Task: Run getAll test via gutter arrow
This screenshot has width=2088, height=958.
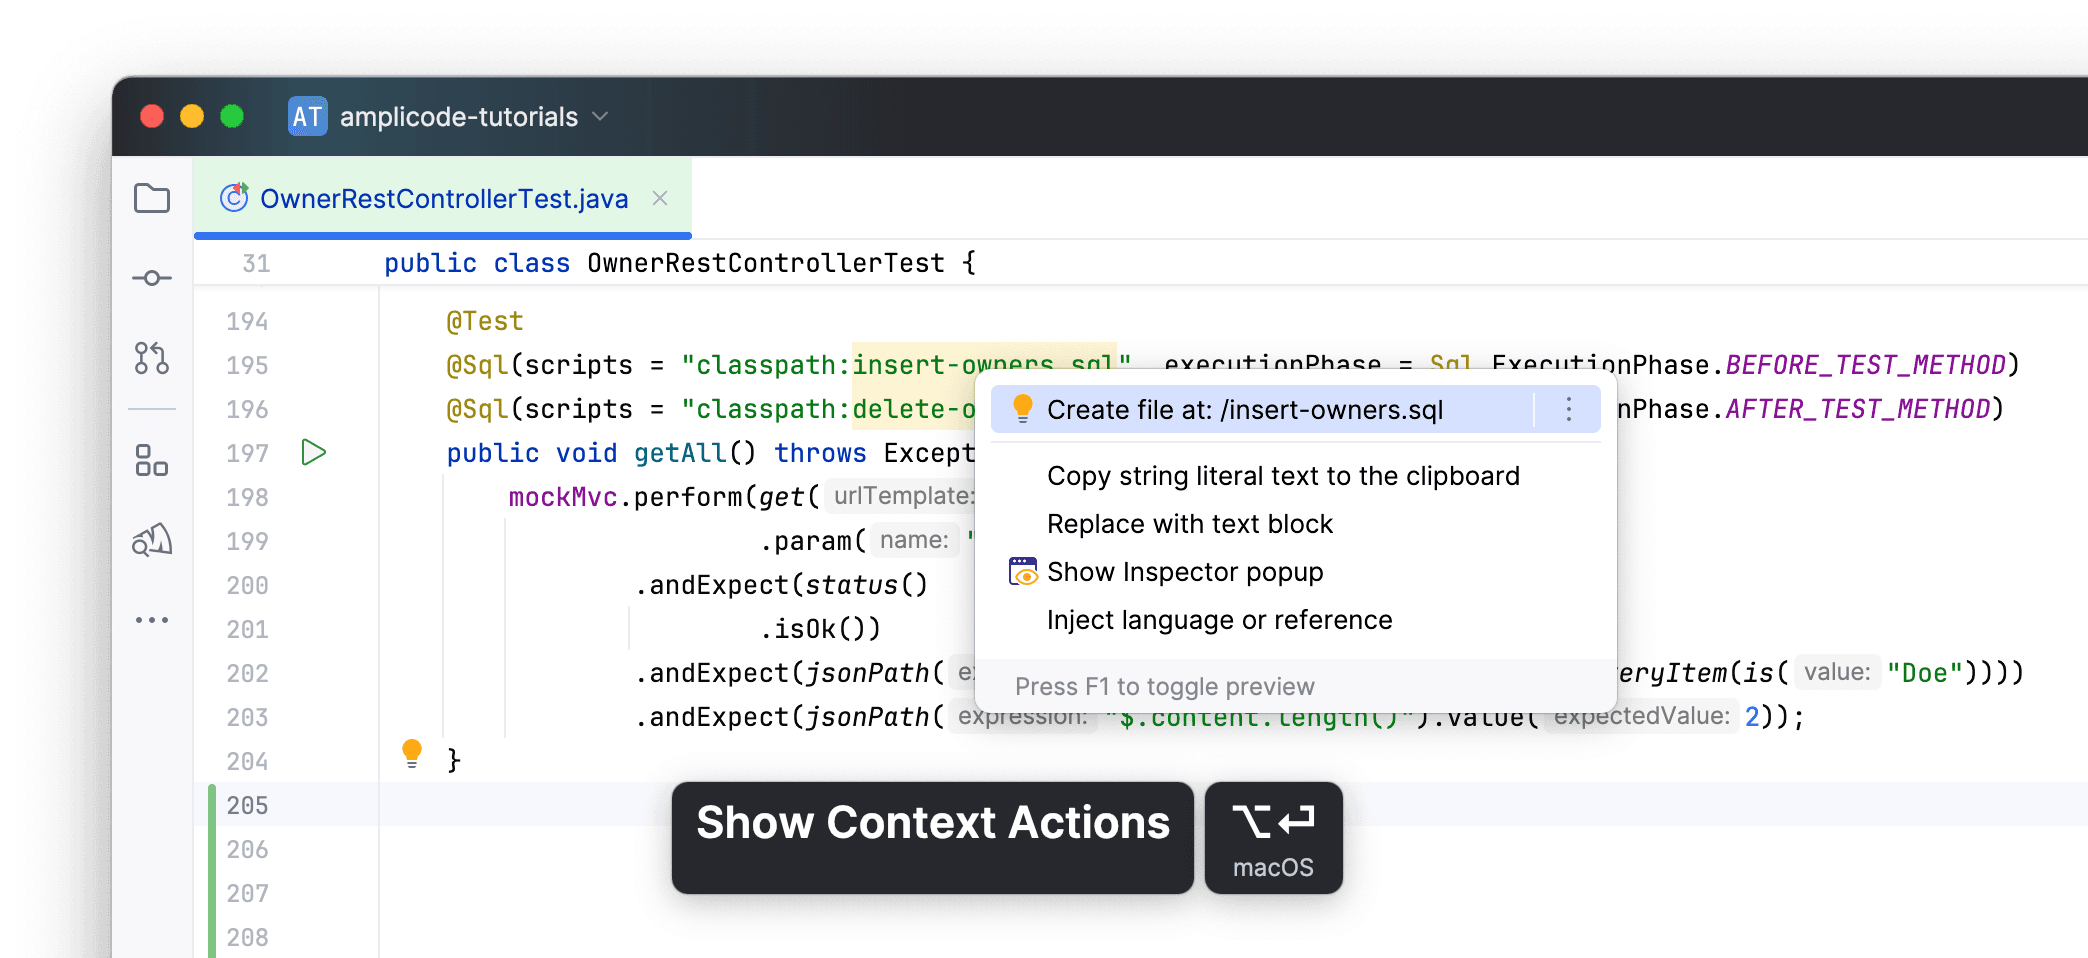Action: (313, 452)
